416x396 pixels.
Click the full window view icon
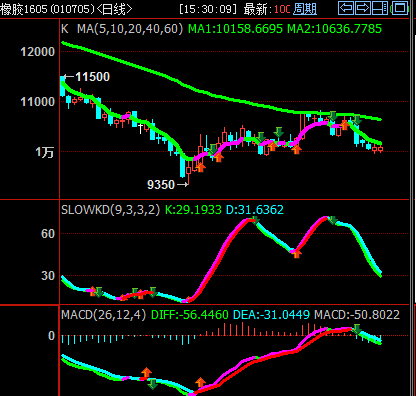[x=400, y=8]
